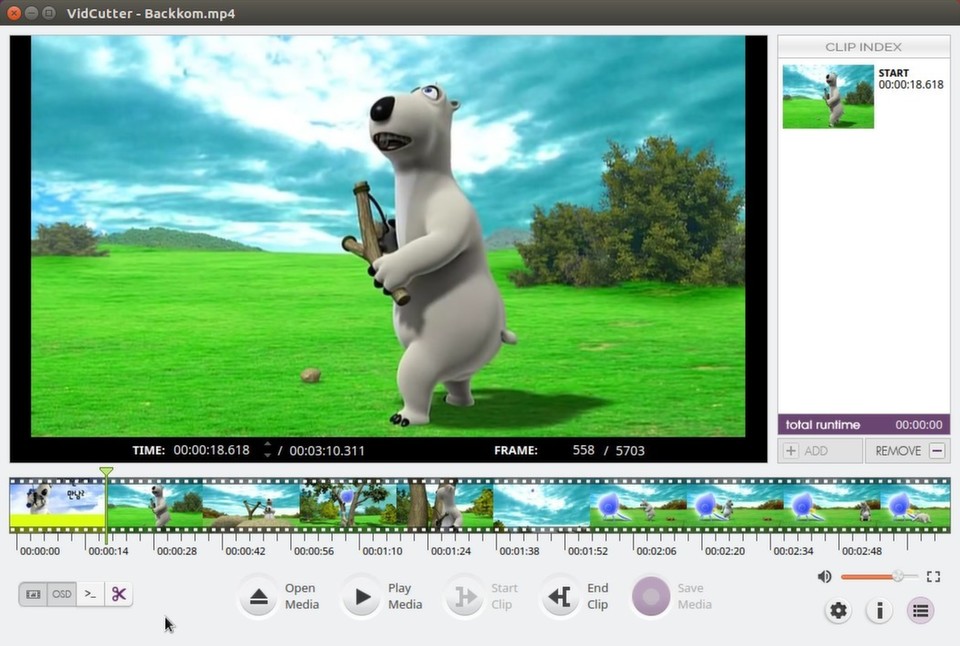960x646 pixels.
Task: Show application info via the info icon
Action: coord(879,610)
